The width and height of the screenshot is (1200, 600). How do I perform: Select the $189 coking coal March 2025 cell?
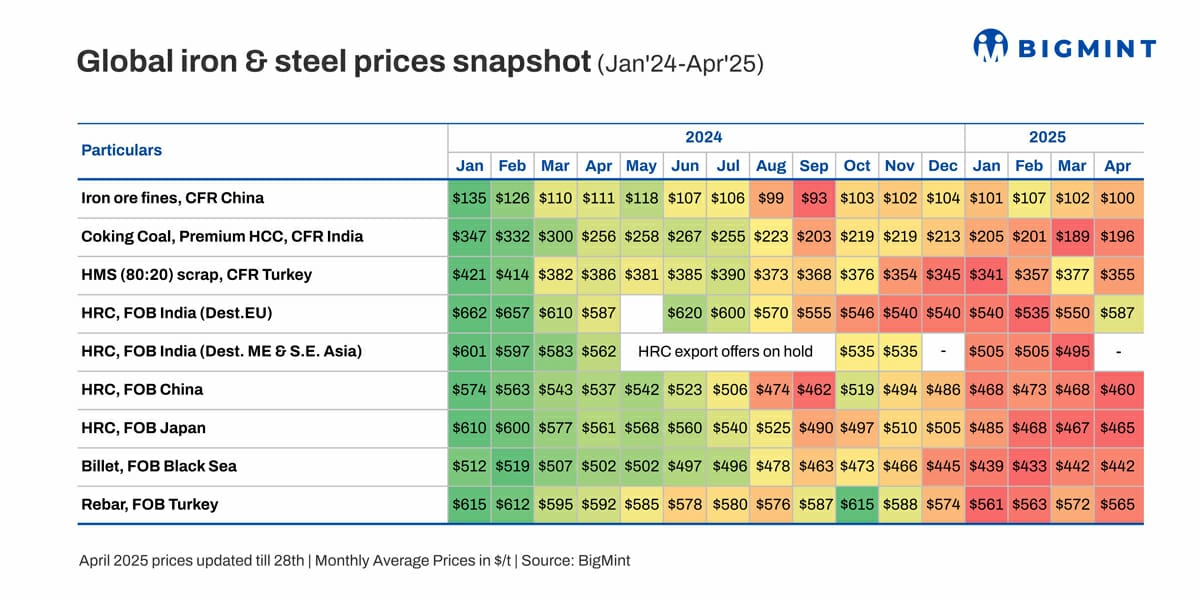tap(1073, 237)
